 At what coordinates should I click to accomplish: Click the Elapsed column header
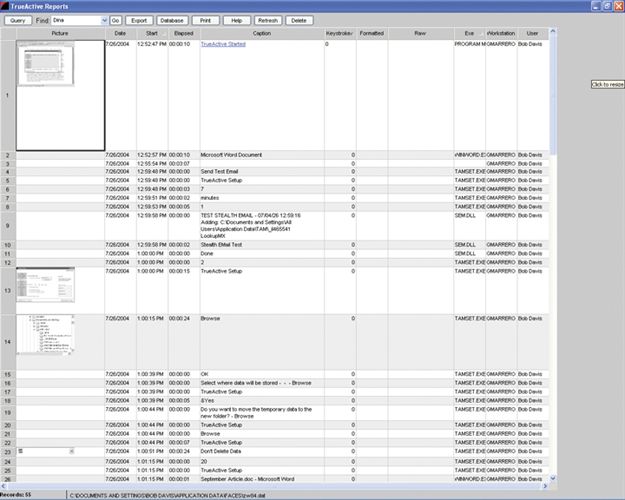click(183, 33)
